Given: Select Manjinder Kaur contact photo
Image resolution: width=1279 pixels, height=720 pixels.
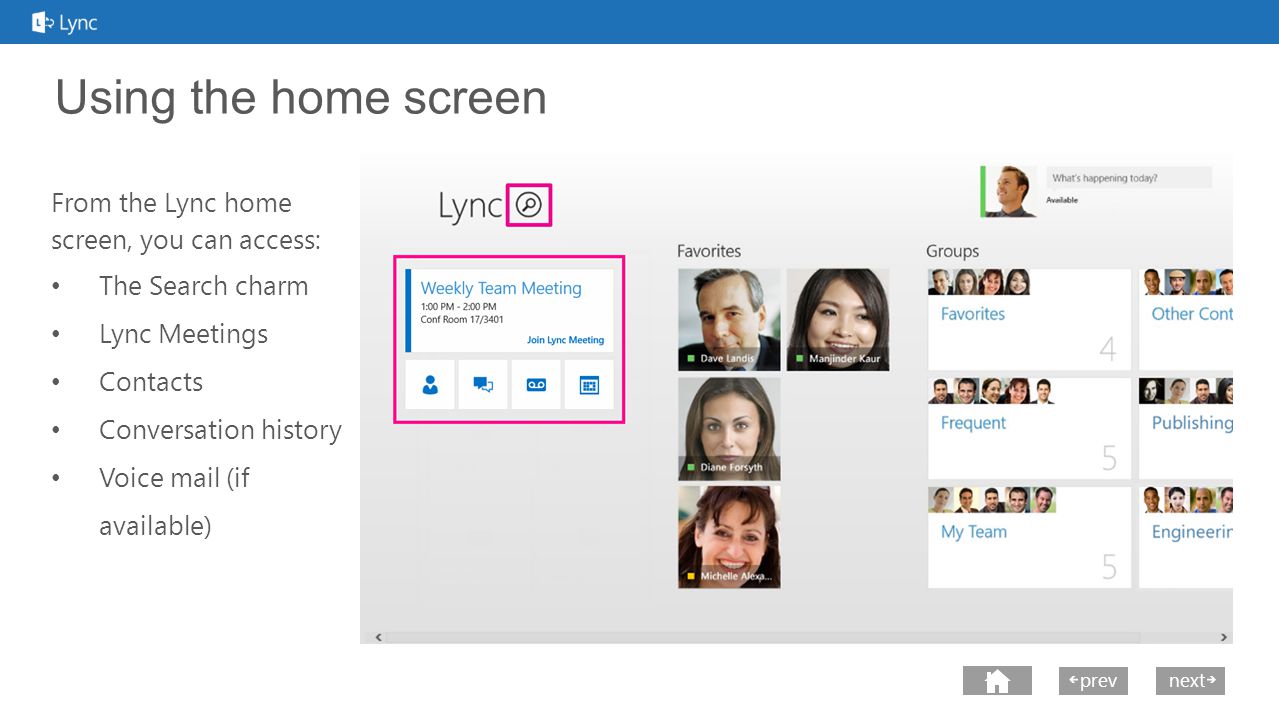Looking at the screenshot, I should click(838, 320).
